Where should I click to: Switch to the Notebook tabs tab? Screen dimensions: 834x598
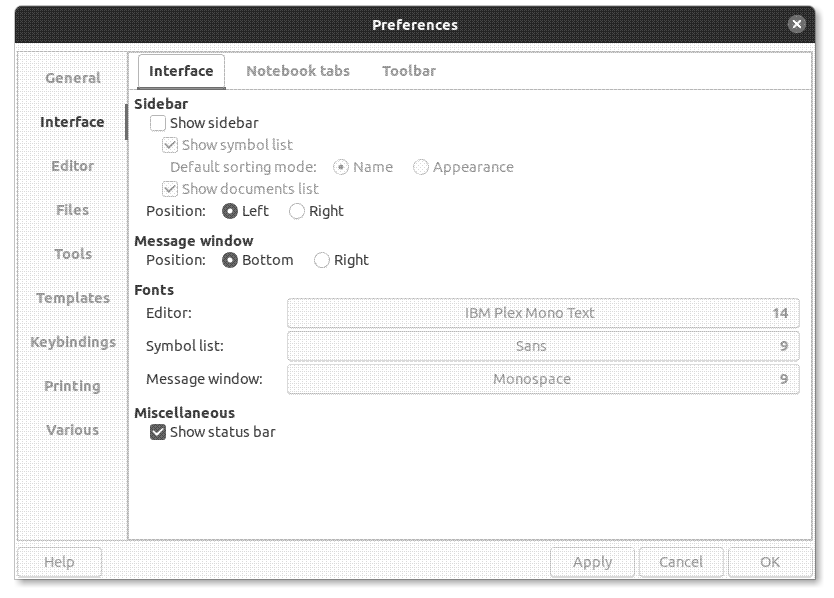pos(298,71)
